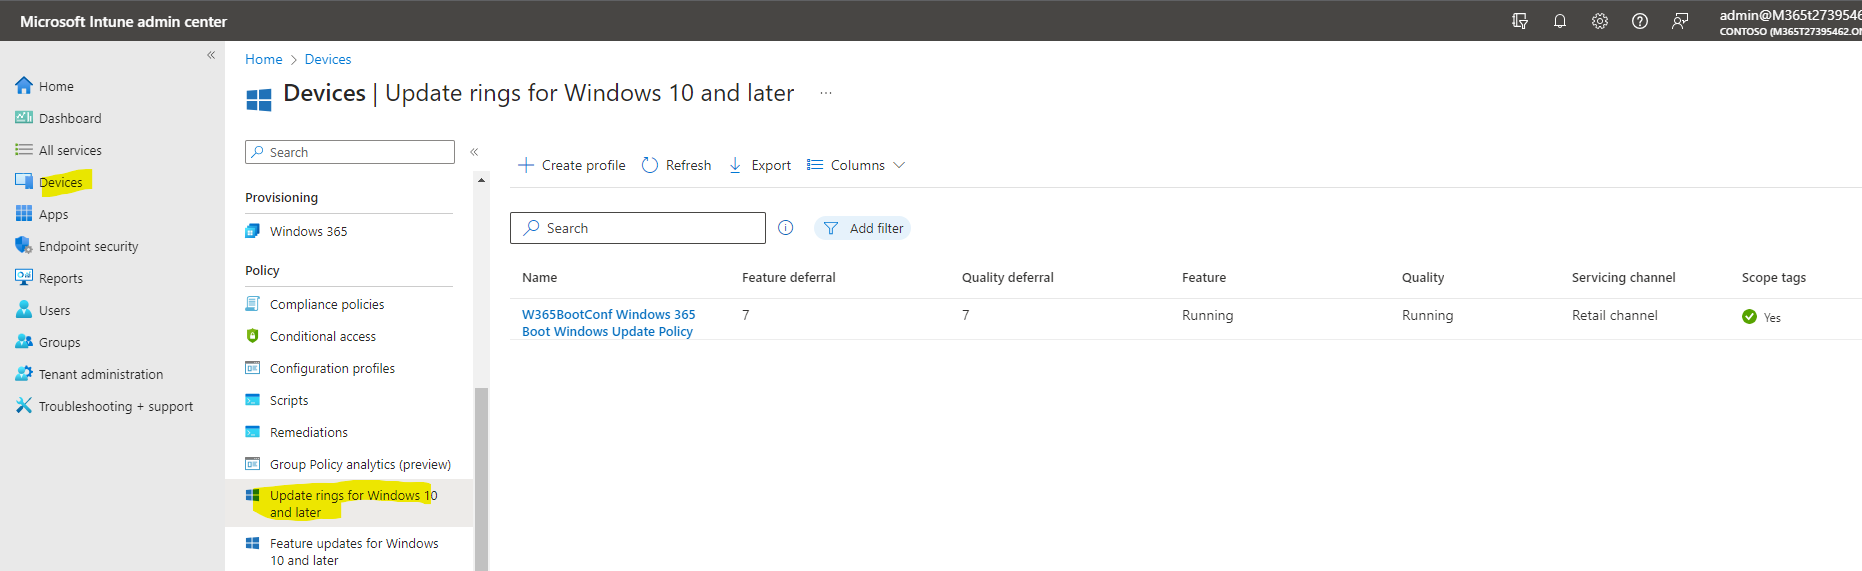Go to Devices breadcrumb link
Image resolution: width=1862 pixels, height=571 pixels.
coord(328,59)
